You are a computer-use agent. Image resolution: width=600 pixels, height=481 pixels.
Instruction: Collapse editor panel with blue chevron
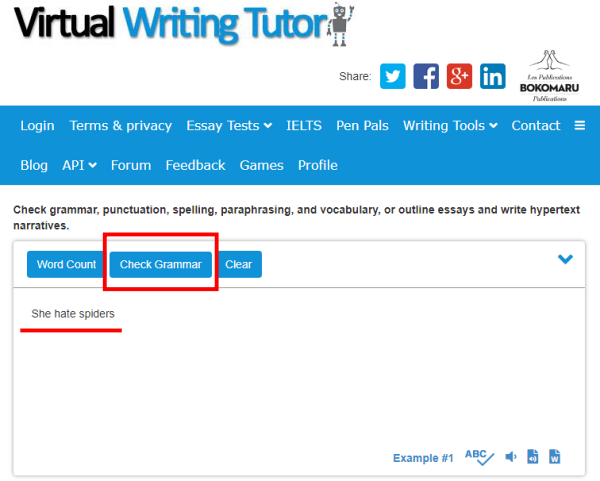click(x=565, y=259)
